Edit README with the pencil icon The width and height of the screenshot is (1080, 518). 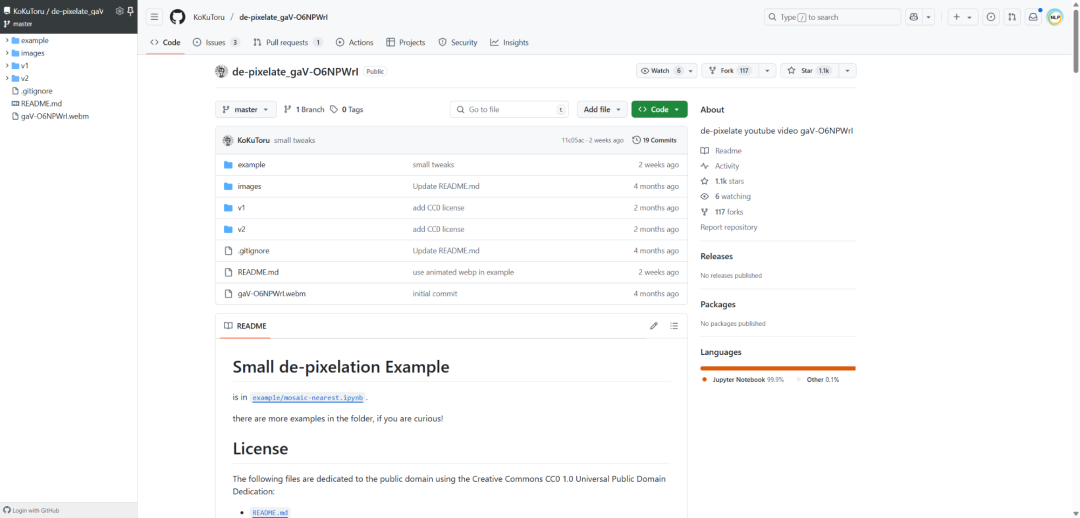coord(654,326)
